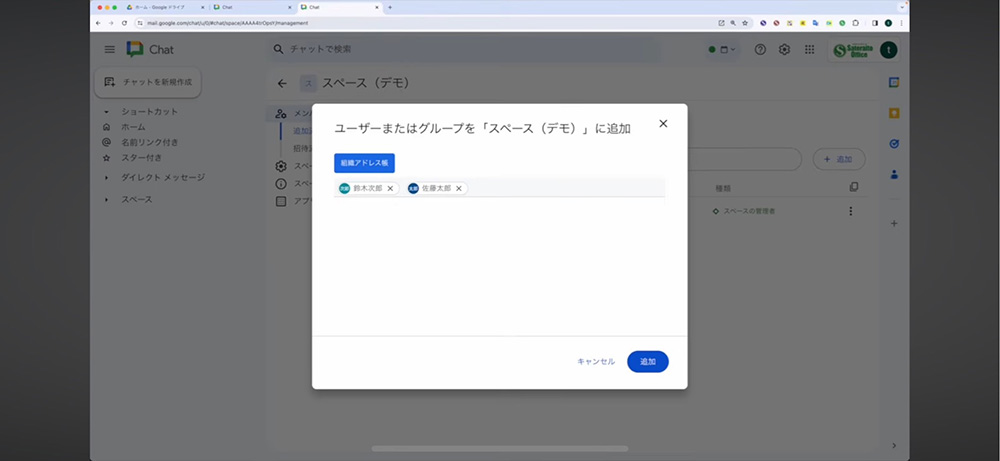This screenshot has width=1000, height=461.
Task: Open the help question mark icon
Action: coord(760,50)
